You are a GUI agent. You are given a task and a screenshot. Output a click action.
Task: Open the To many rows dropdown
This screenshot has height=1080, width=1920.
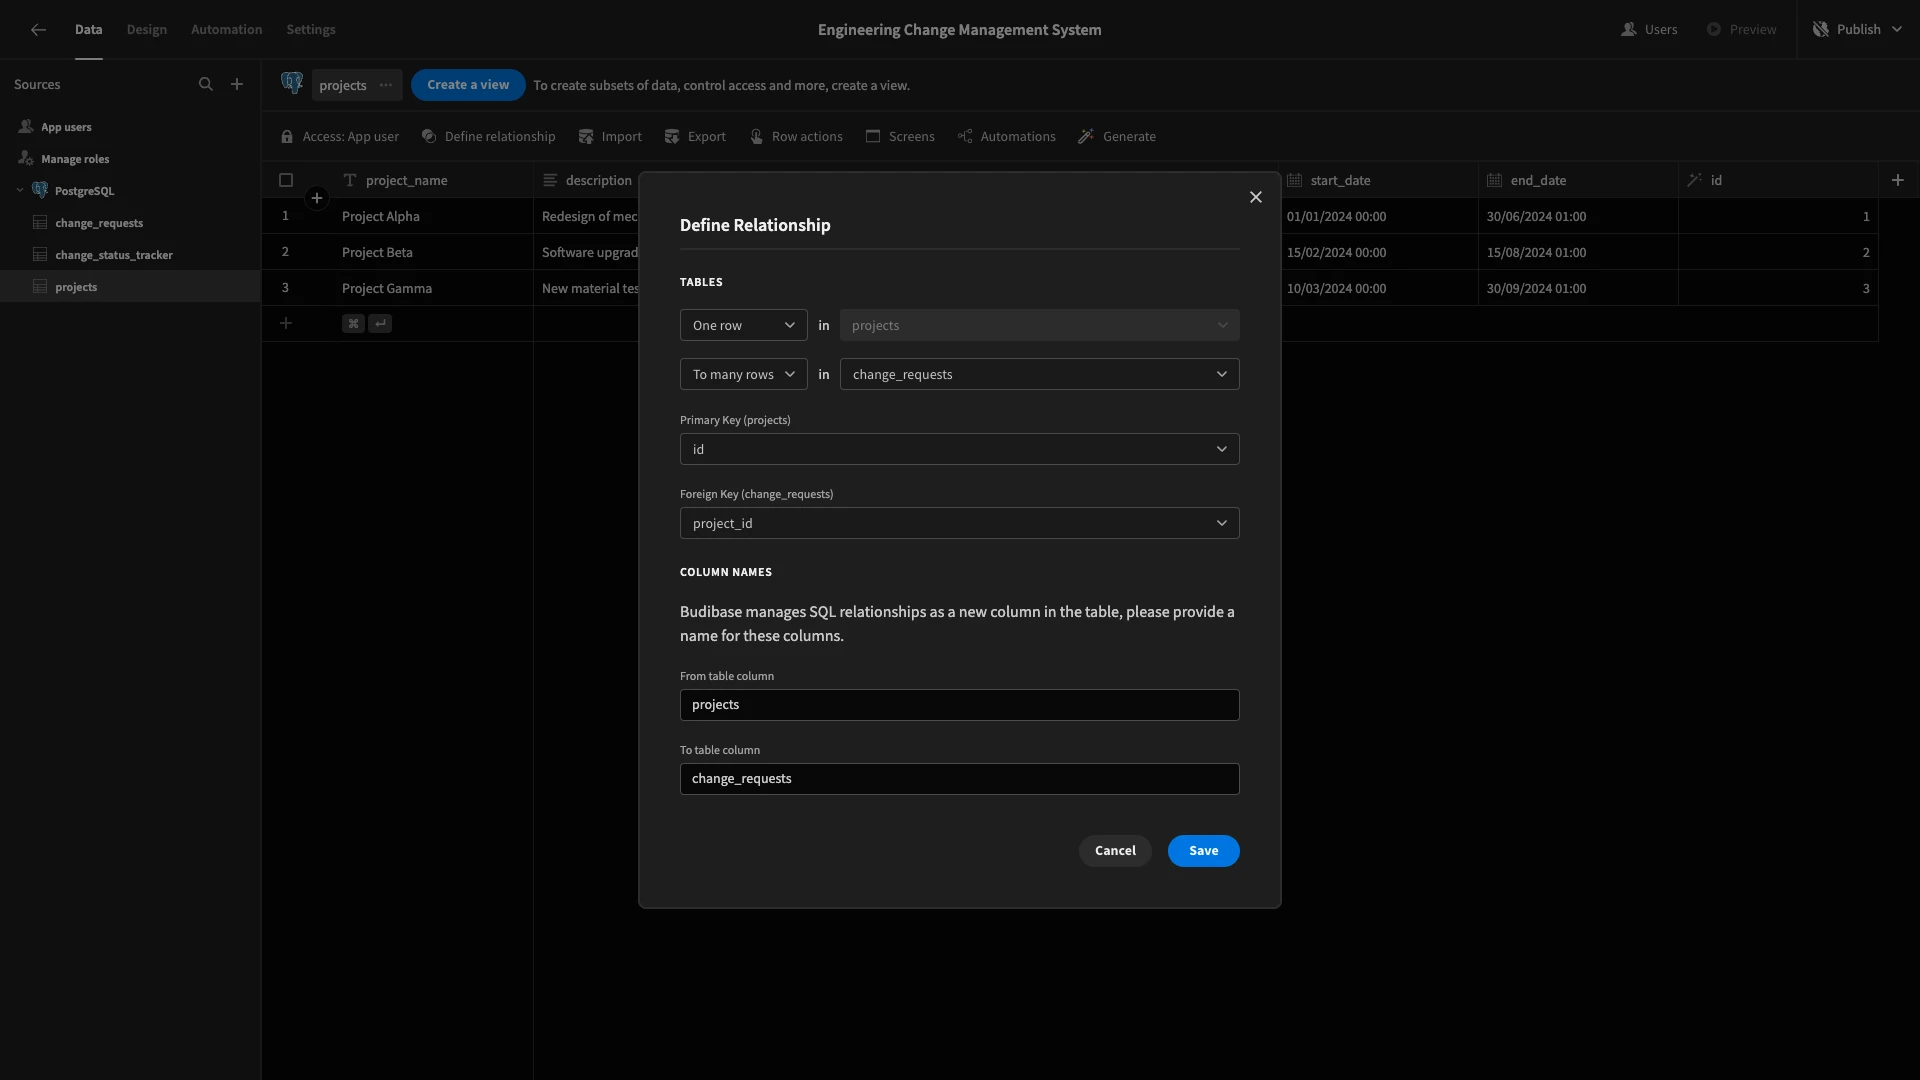[744, 374]
